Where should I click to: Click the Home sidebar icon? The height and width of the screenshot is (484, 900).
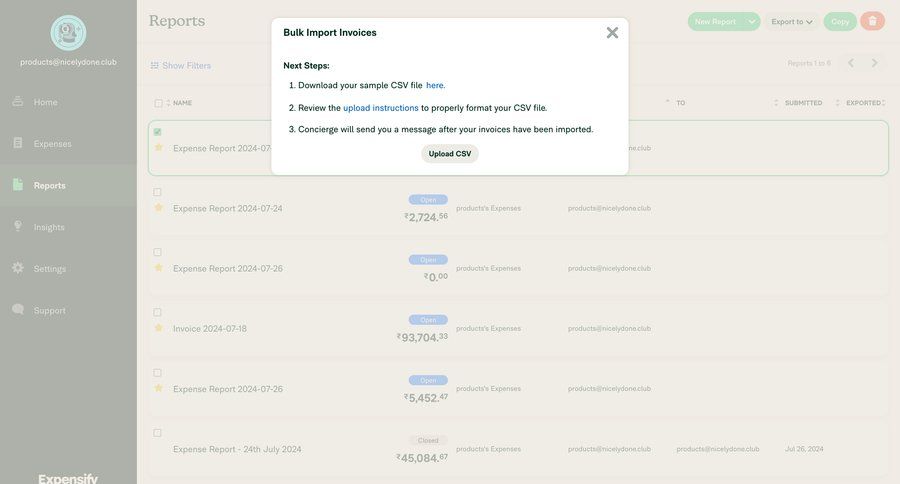coord(18,102)
